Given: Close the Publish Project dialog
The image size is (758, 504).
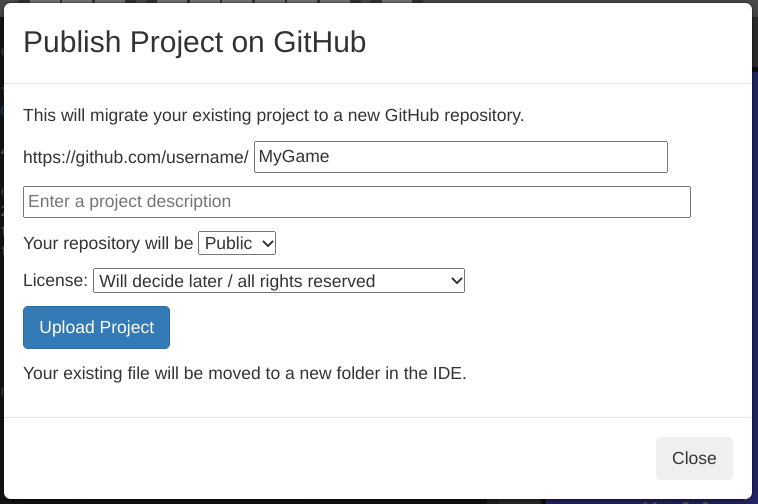Looking at the screenshot, I should point(694,458).
